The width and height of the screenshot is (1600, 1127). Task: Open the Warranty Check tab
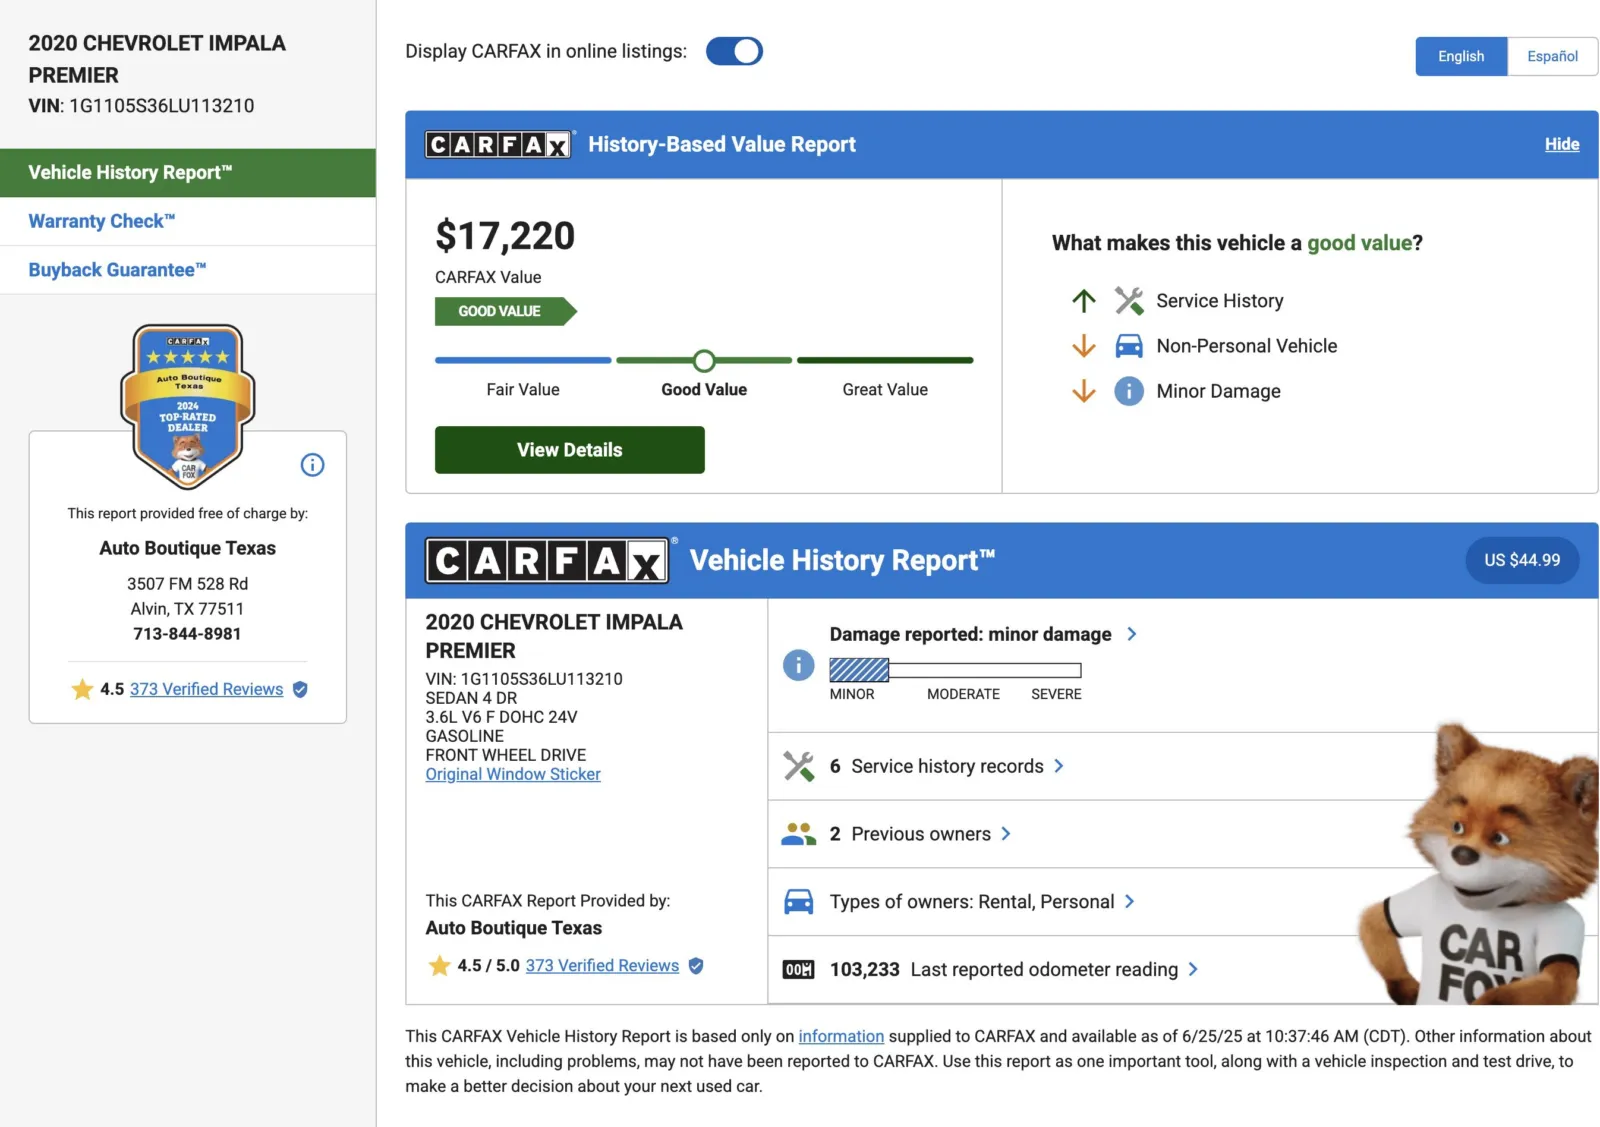[x=102, y=221]
